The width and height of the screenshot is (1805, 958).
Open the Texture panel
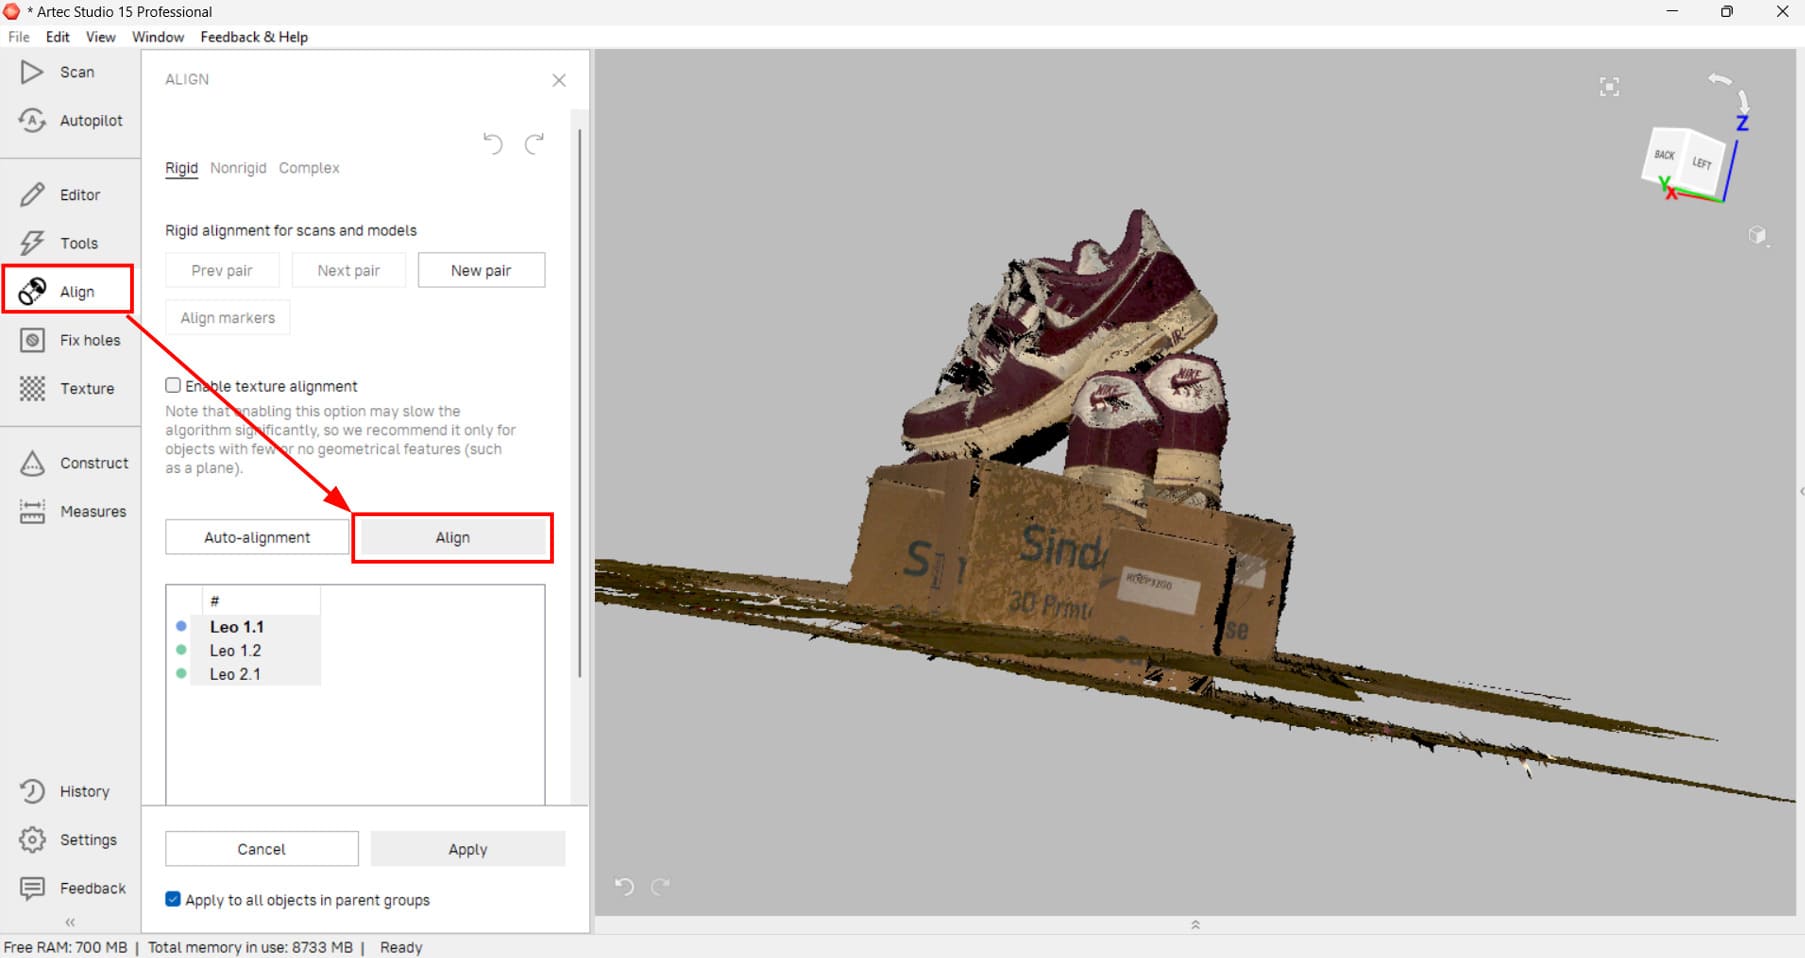(66, 388)
